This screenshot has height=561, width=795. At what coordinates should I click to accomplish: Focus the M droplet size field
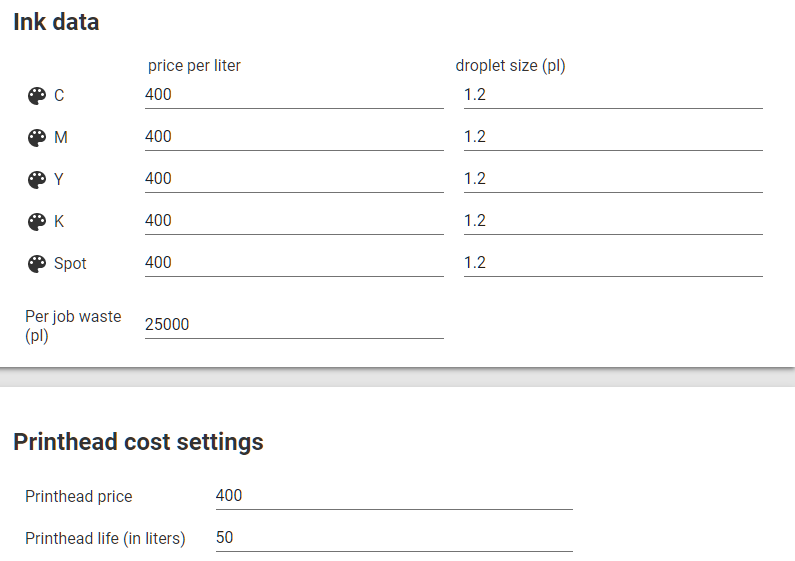click(x=613, y=137)
